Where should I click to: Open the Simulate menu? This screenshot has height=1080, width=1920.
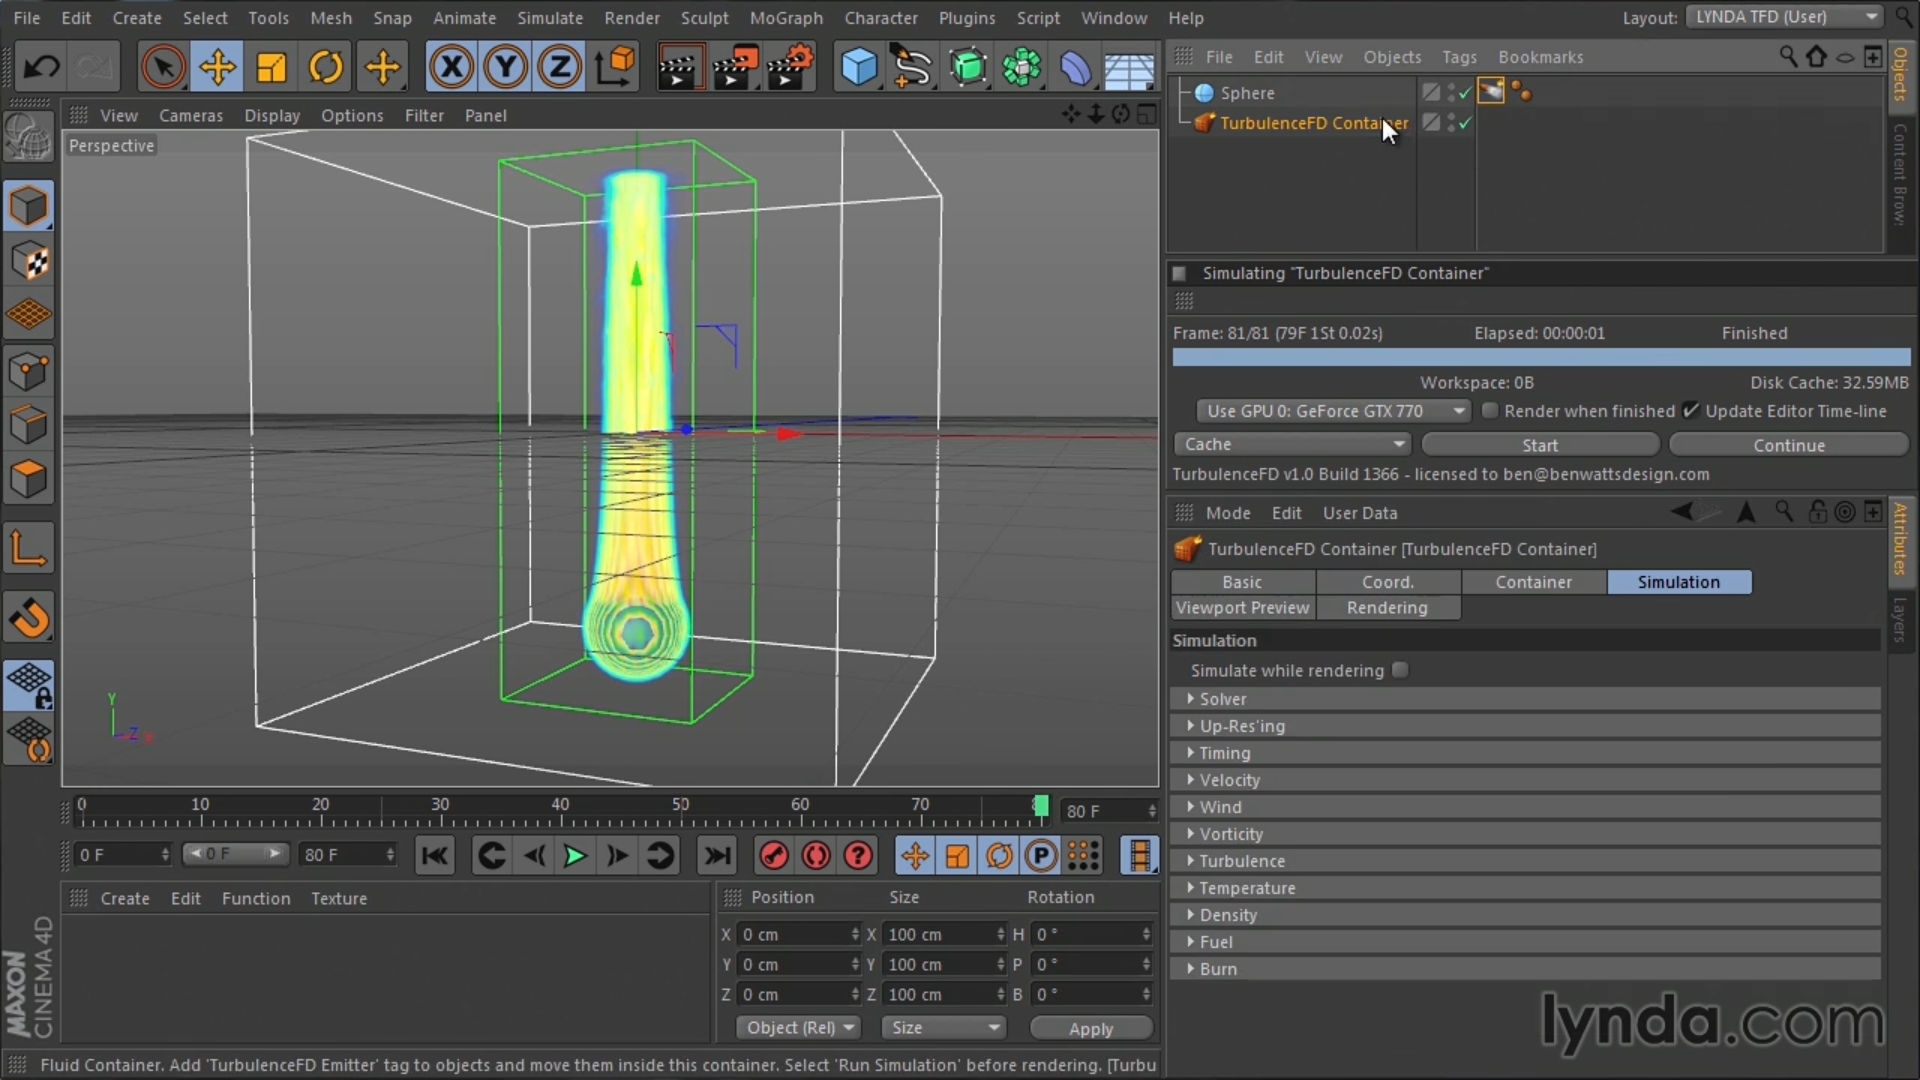(x=549, y=18)
